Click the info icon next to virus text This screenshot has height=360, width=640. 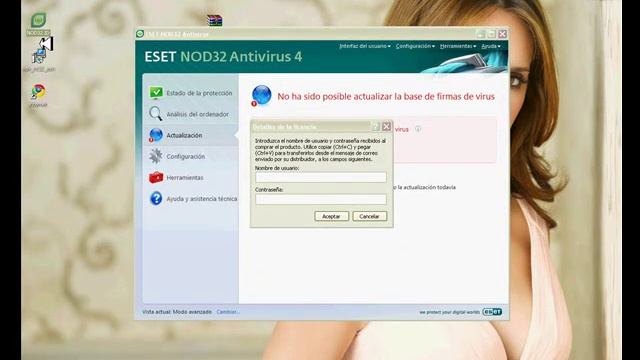[x=418, y=129]
